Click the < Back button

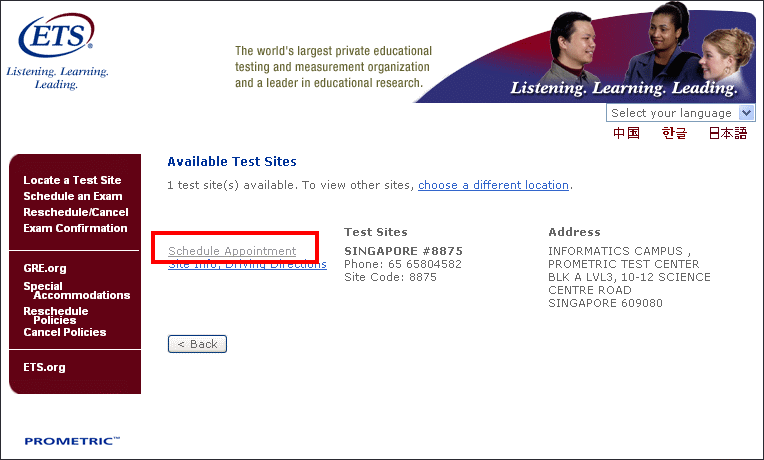click(x=197, y=344)
